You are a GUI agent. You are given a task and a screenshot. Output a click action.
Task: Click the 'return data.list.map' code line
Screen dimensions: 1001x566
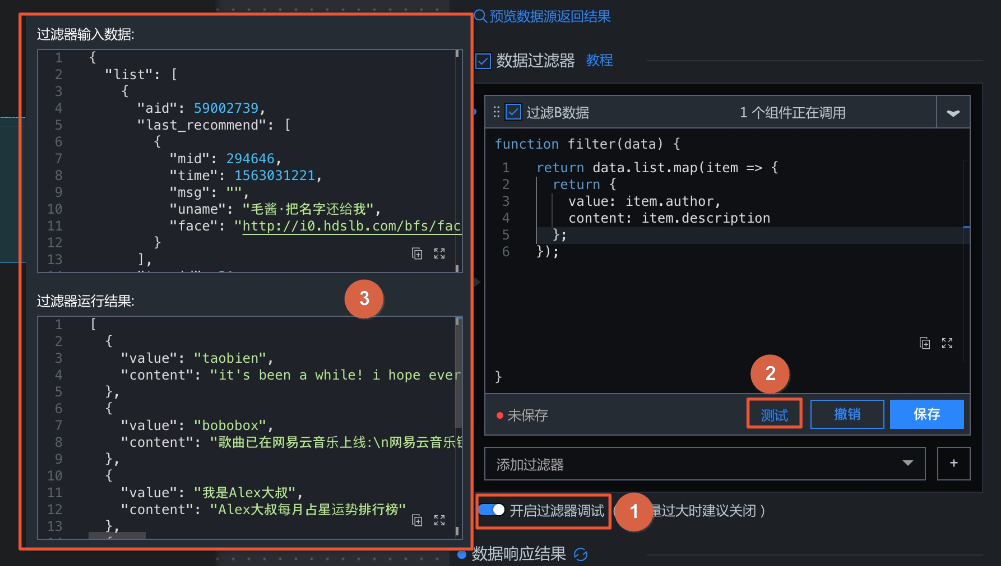(657, 167)
